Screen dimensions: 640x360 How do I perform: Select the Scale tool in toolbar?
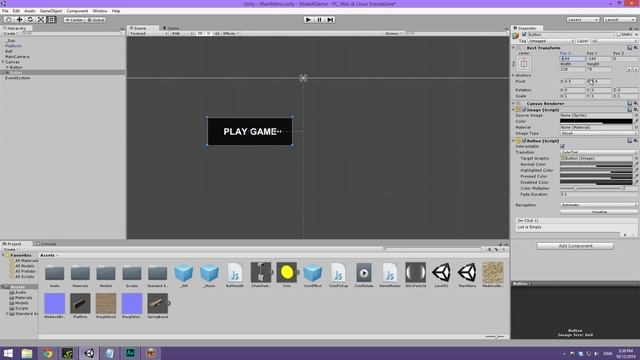tap(41, 20)
